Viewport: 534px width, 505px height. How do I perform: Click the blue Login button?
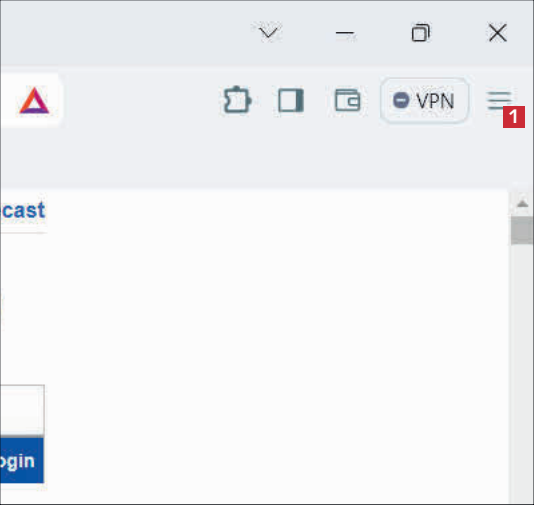coord(22,460)
